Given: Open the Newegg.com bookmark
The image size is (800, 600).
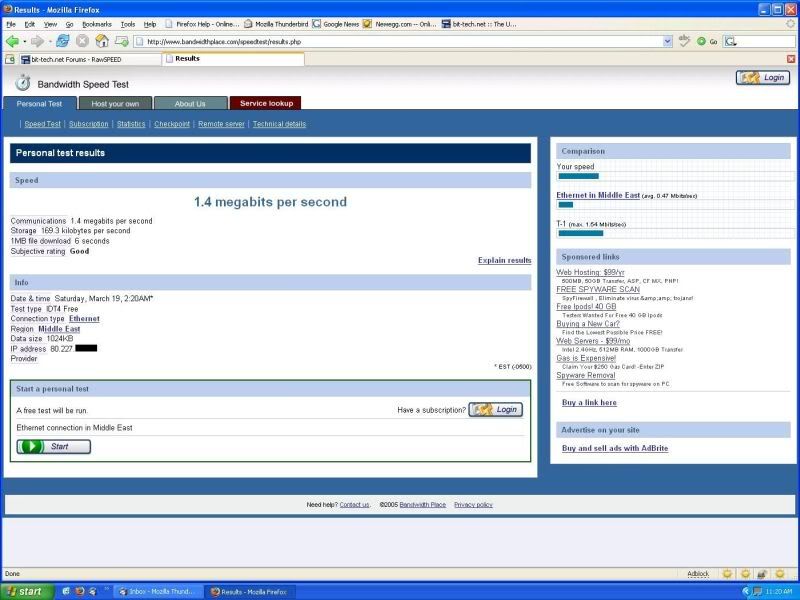Looking at the screenshot, I should coord(399,24).
